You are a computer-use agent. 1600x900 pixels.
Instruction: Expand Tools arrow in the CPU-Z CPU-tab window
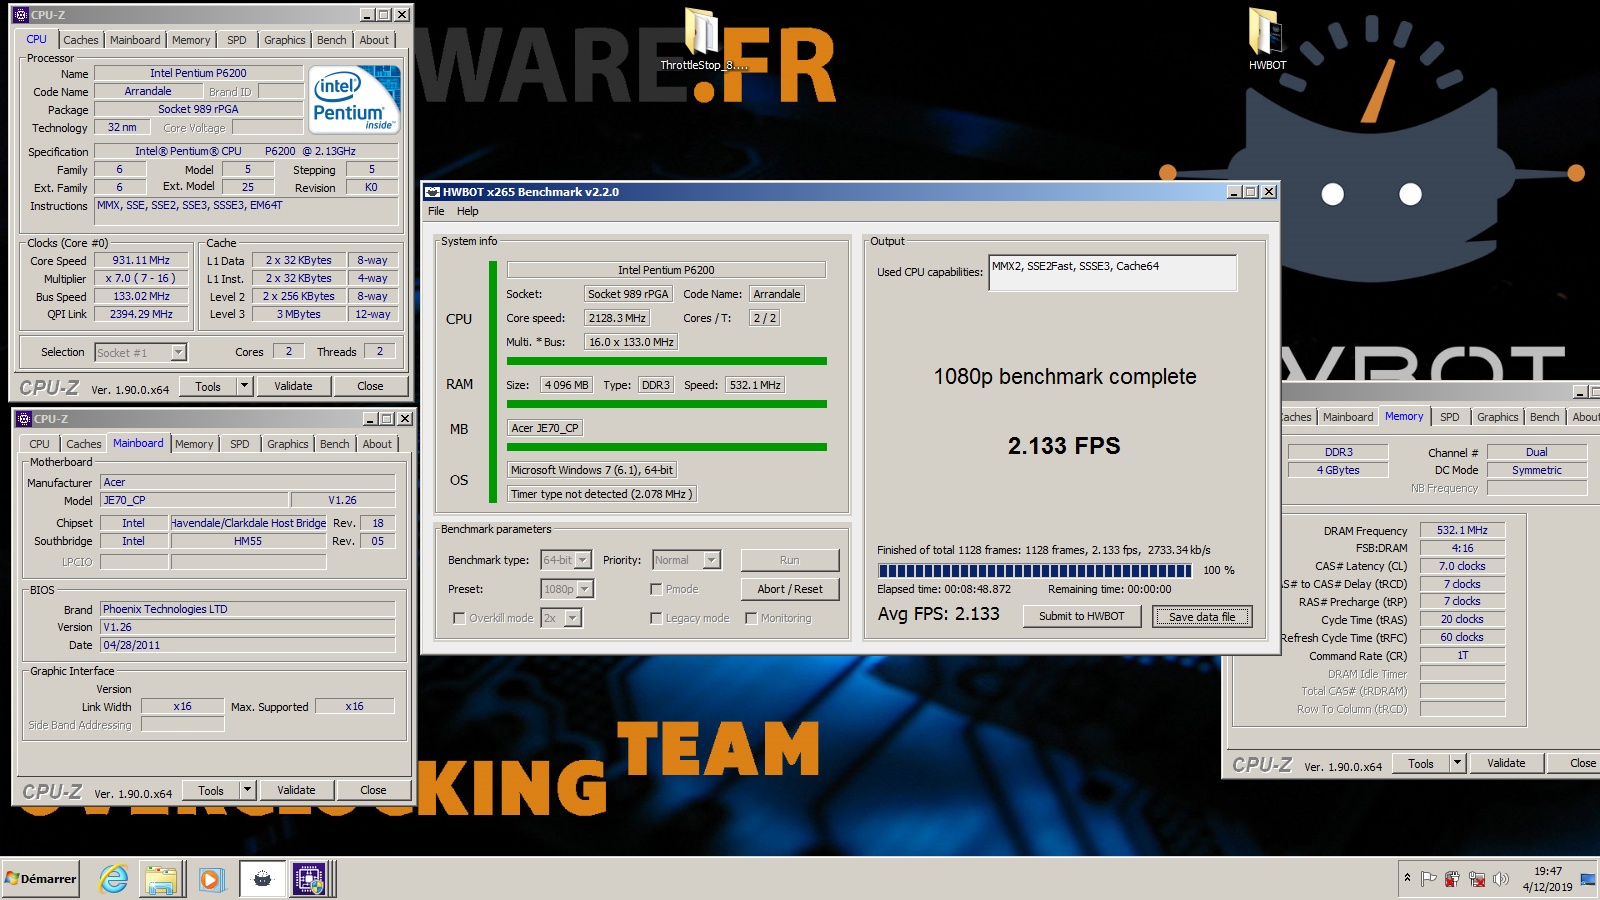click(x=244, y=386)
